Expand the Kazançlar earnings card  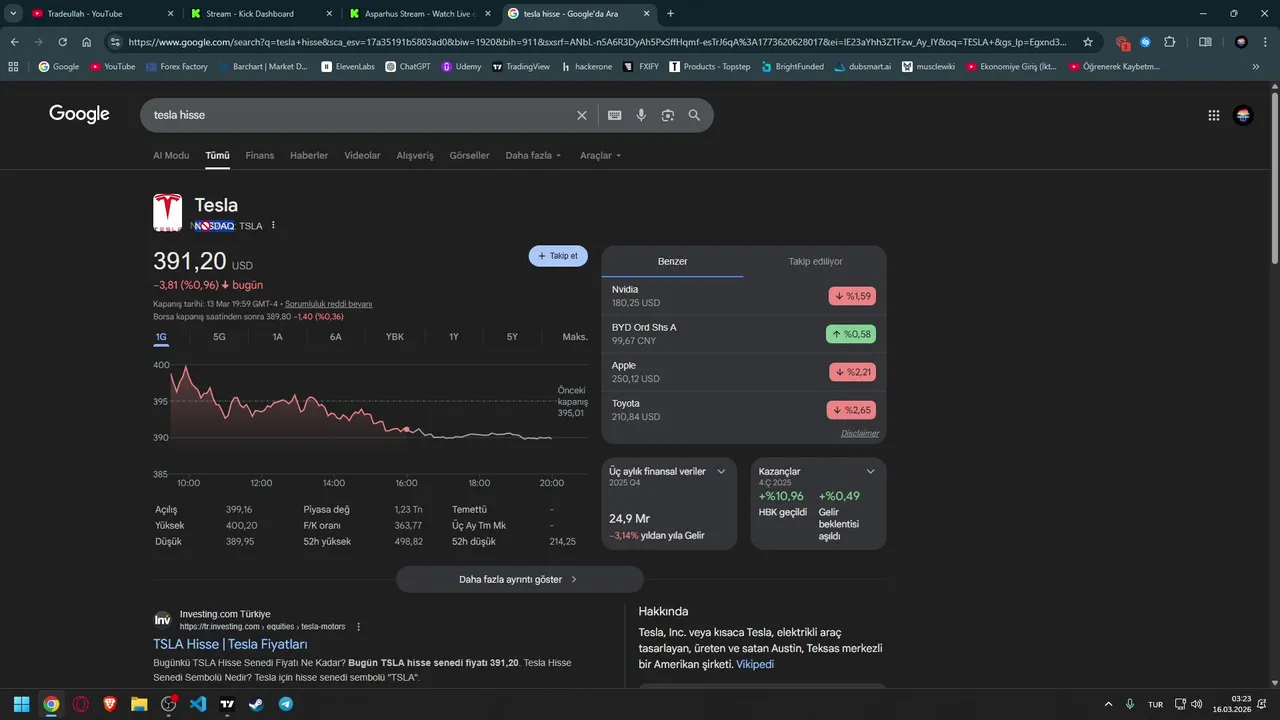[x=870, y=471]
